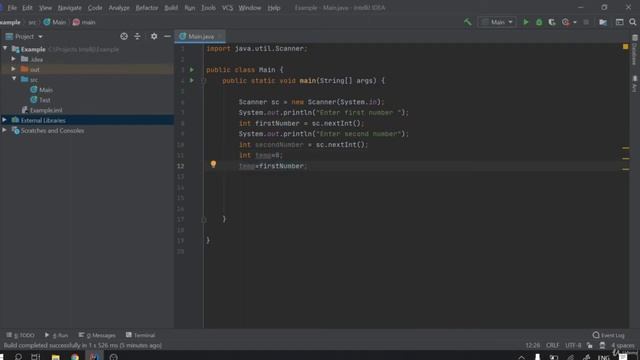Image resolution: width=640 pixels, height=360 pixels.
Task: Open the Run tool window
Action: [x=56, y=335]
